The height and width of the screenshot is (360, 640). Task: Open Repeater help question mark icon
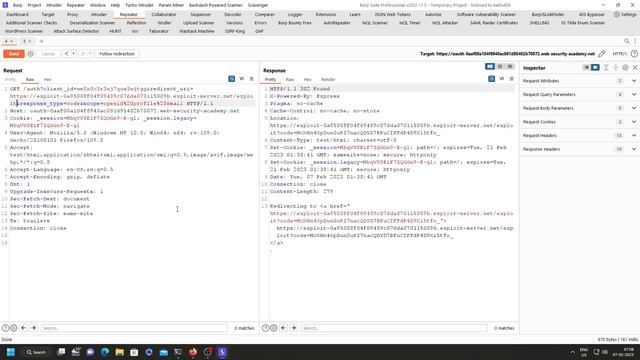[634, 54]
